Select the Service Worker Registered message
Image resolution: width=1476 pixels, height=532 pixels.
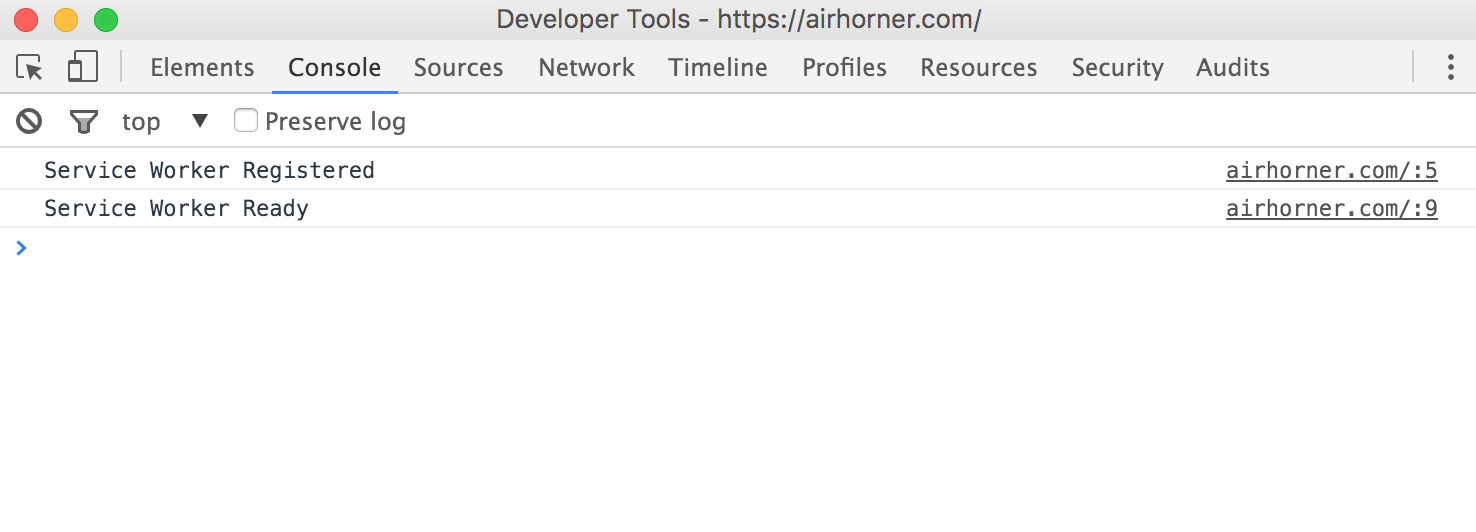point(209,171)
